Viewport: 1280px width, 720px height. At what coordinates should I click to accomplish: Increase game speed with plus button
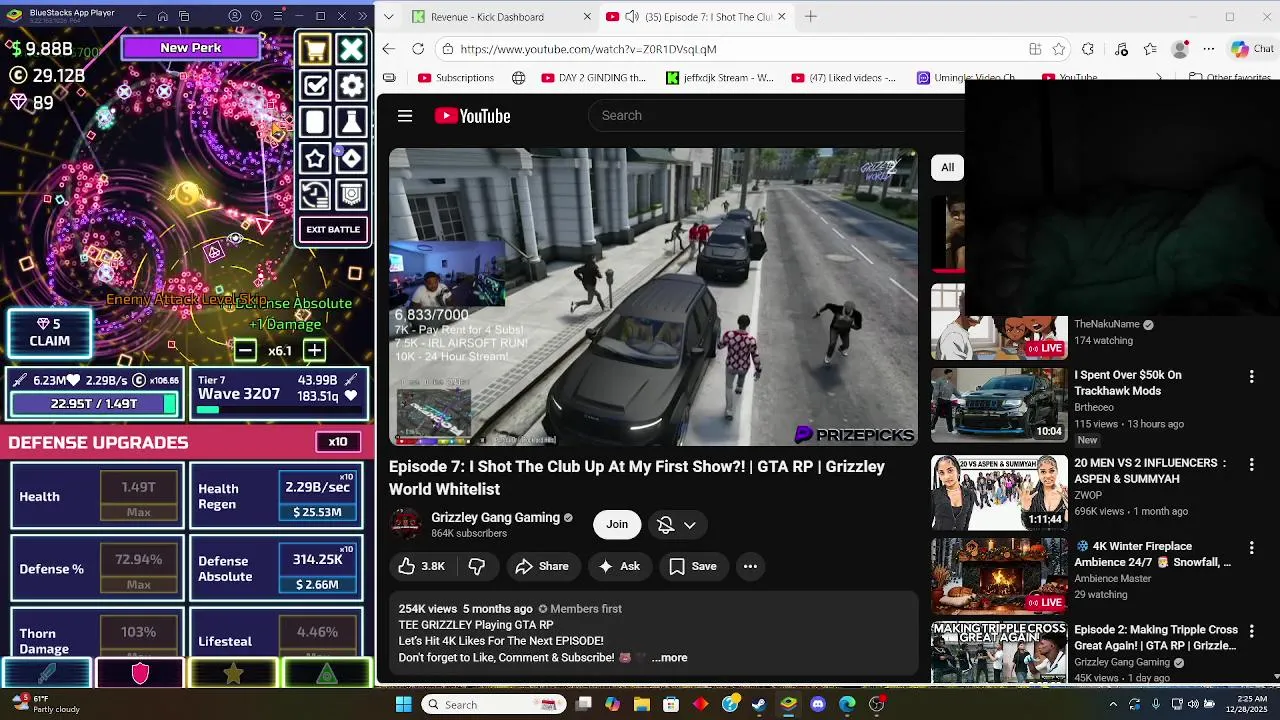point(314,350)
